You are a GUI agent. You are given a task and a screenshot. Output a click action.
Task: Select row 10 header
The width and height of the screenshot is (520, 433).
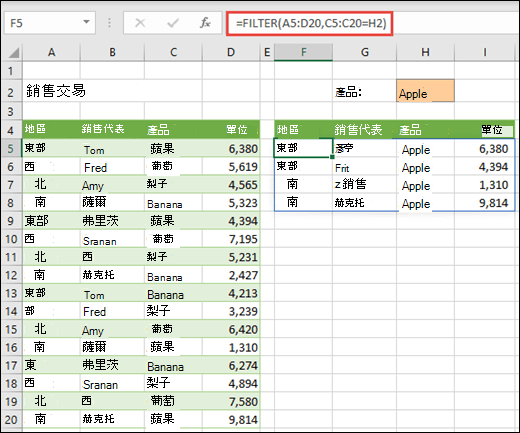coord(11,239)
